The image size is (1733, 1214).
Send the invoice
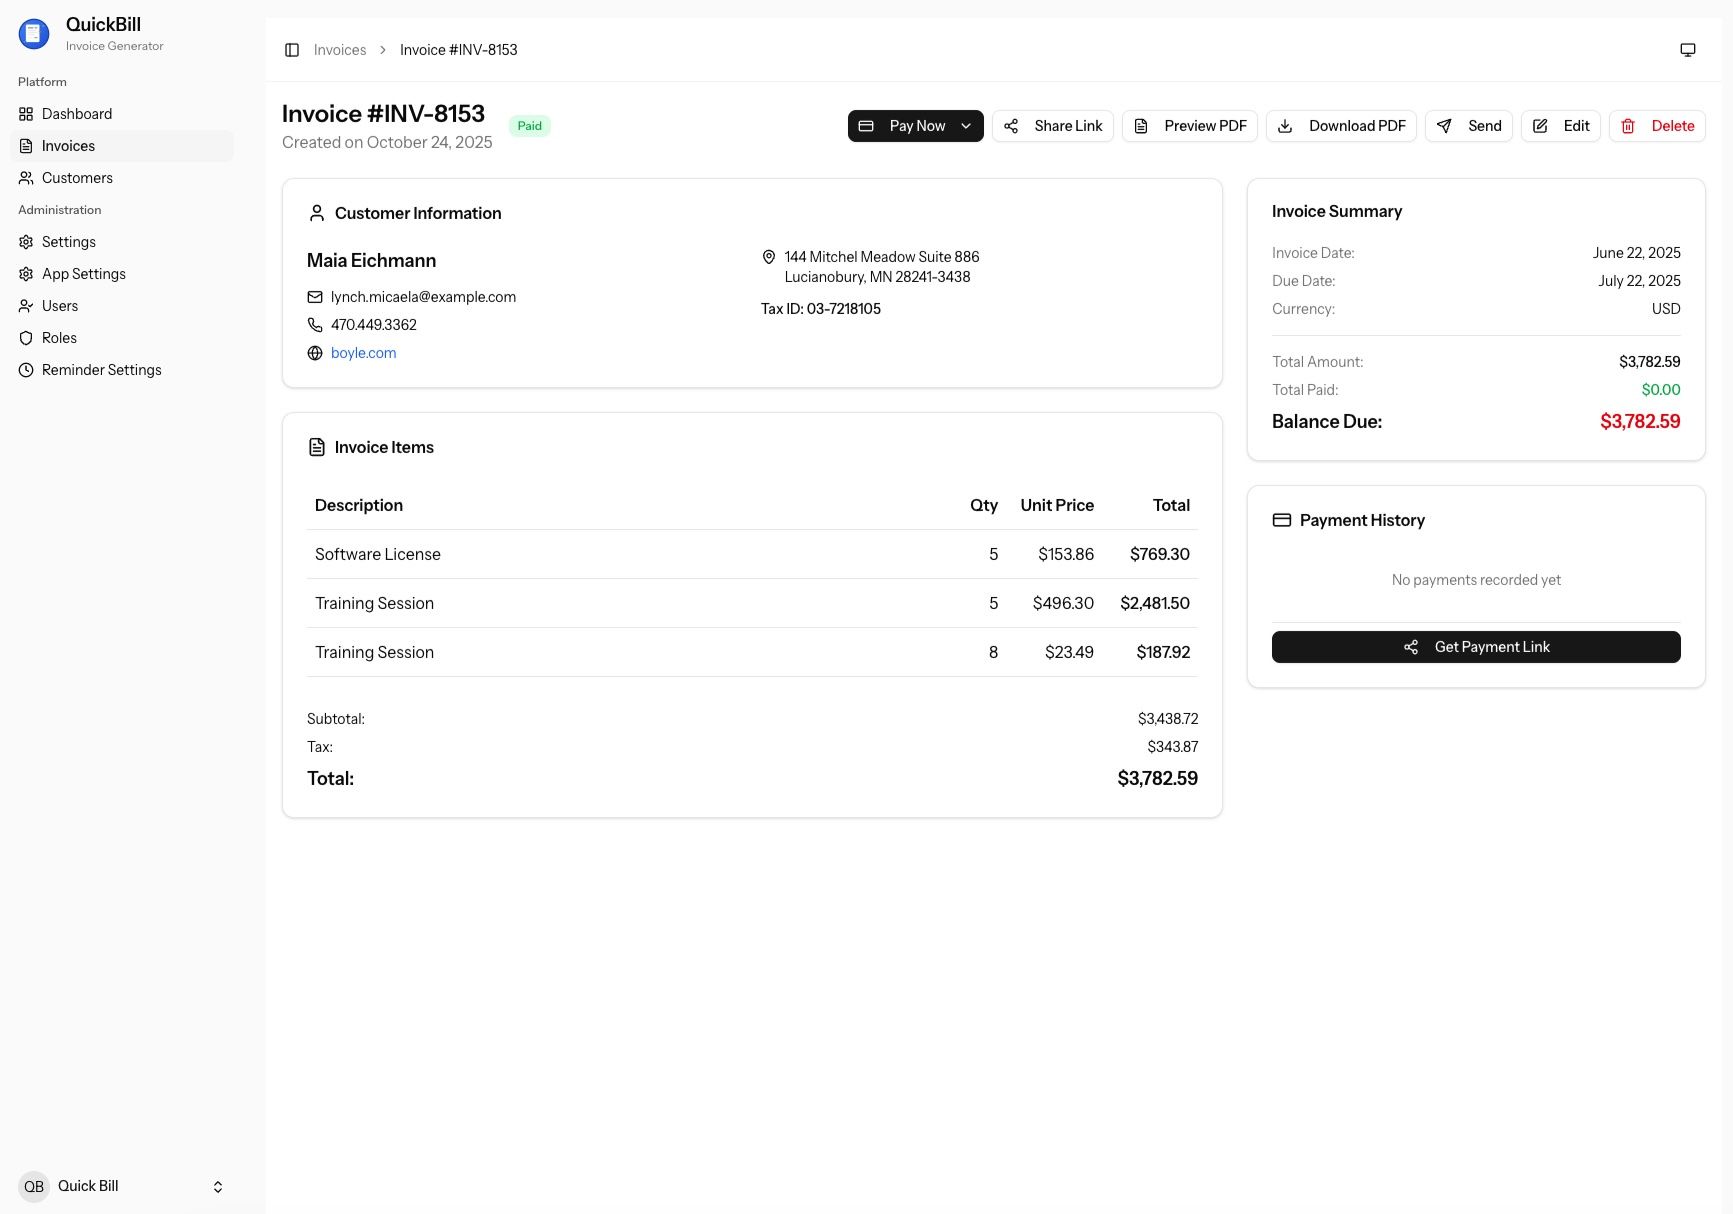1468,126
